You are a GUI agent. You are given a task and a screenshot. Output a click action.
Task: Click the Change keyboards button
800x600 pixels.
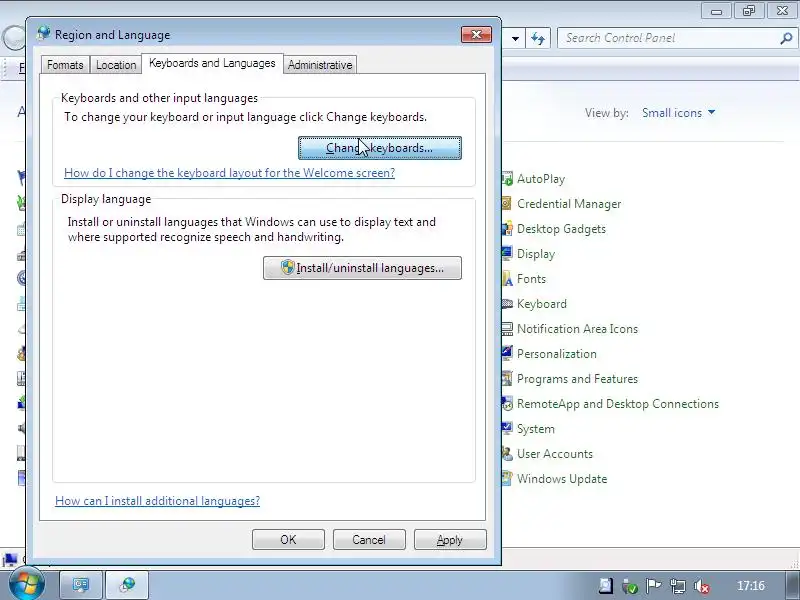380,148
